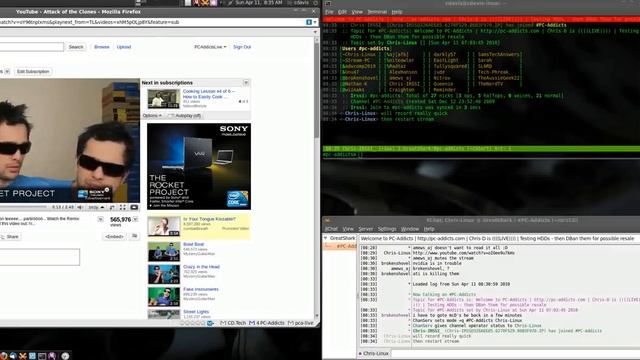Open the dropdown arrow beside Edit Subscription
This screenshot has width=640, height=360.
[7, 71]
